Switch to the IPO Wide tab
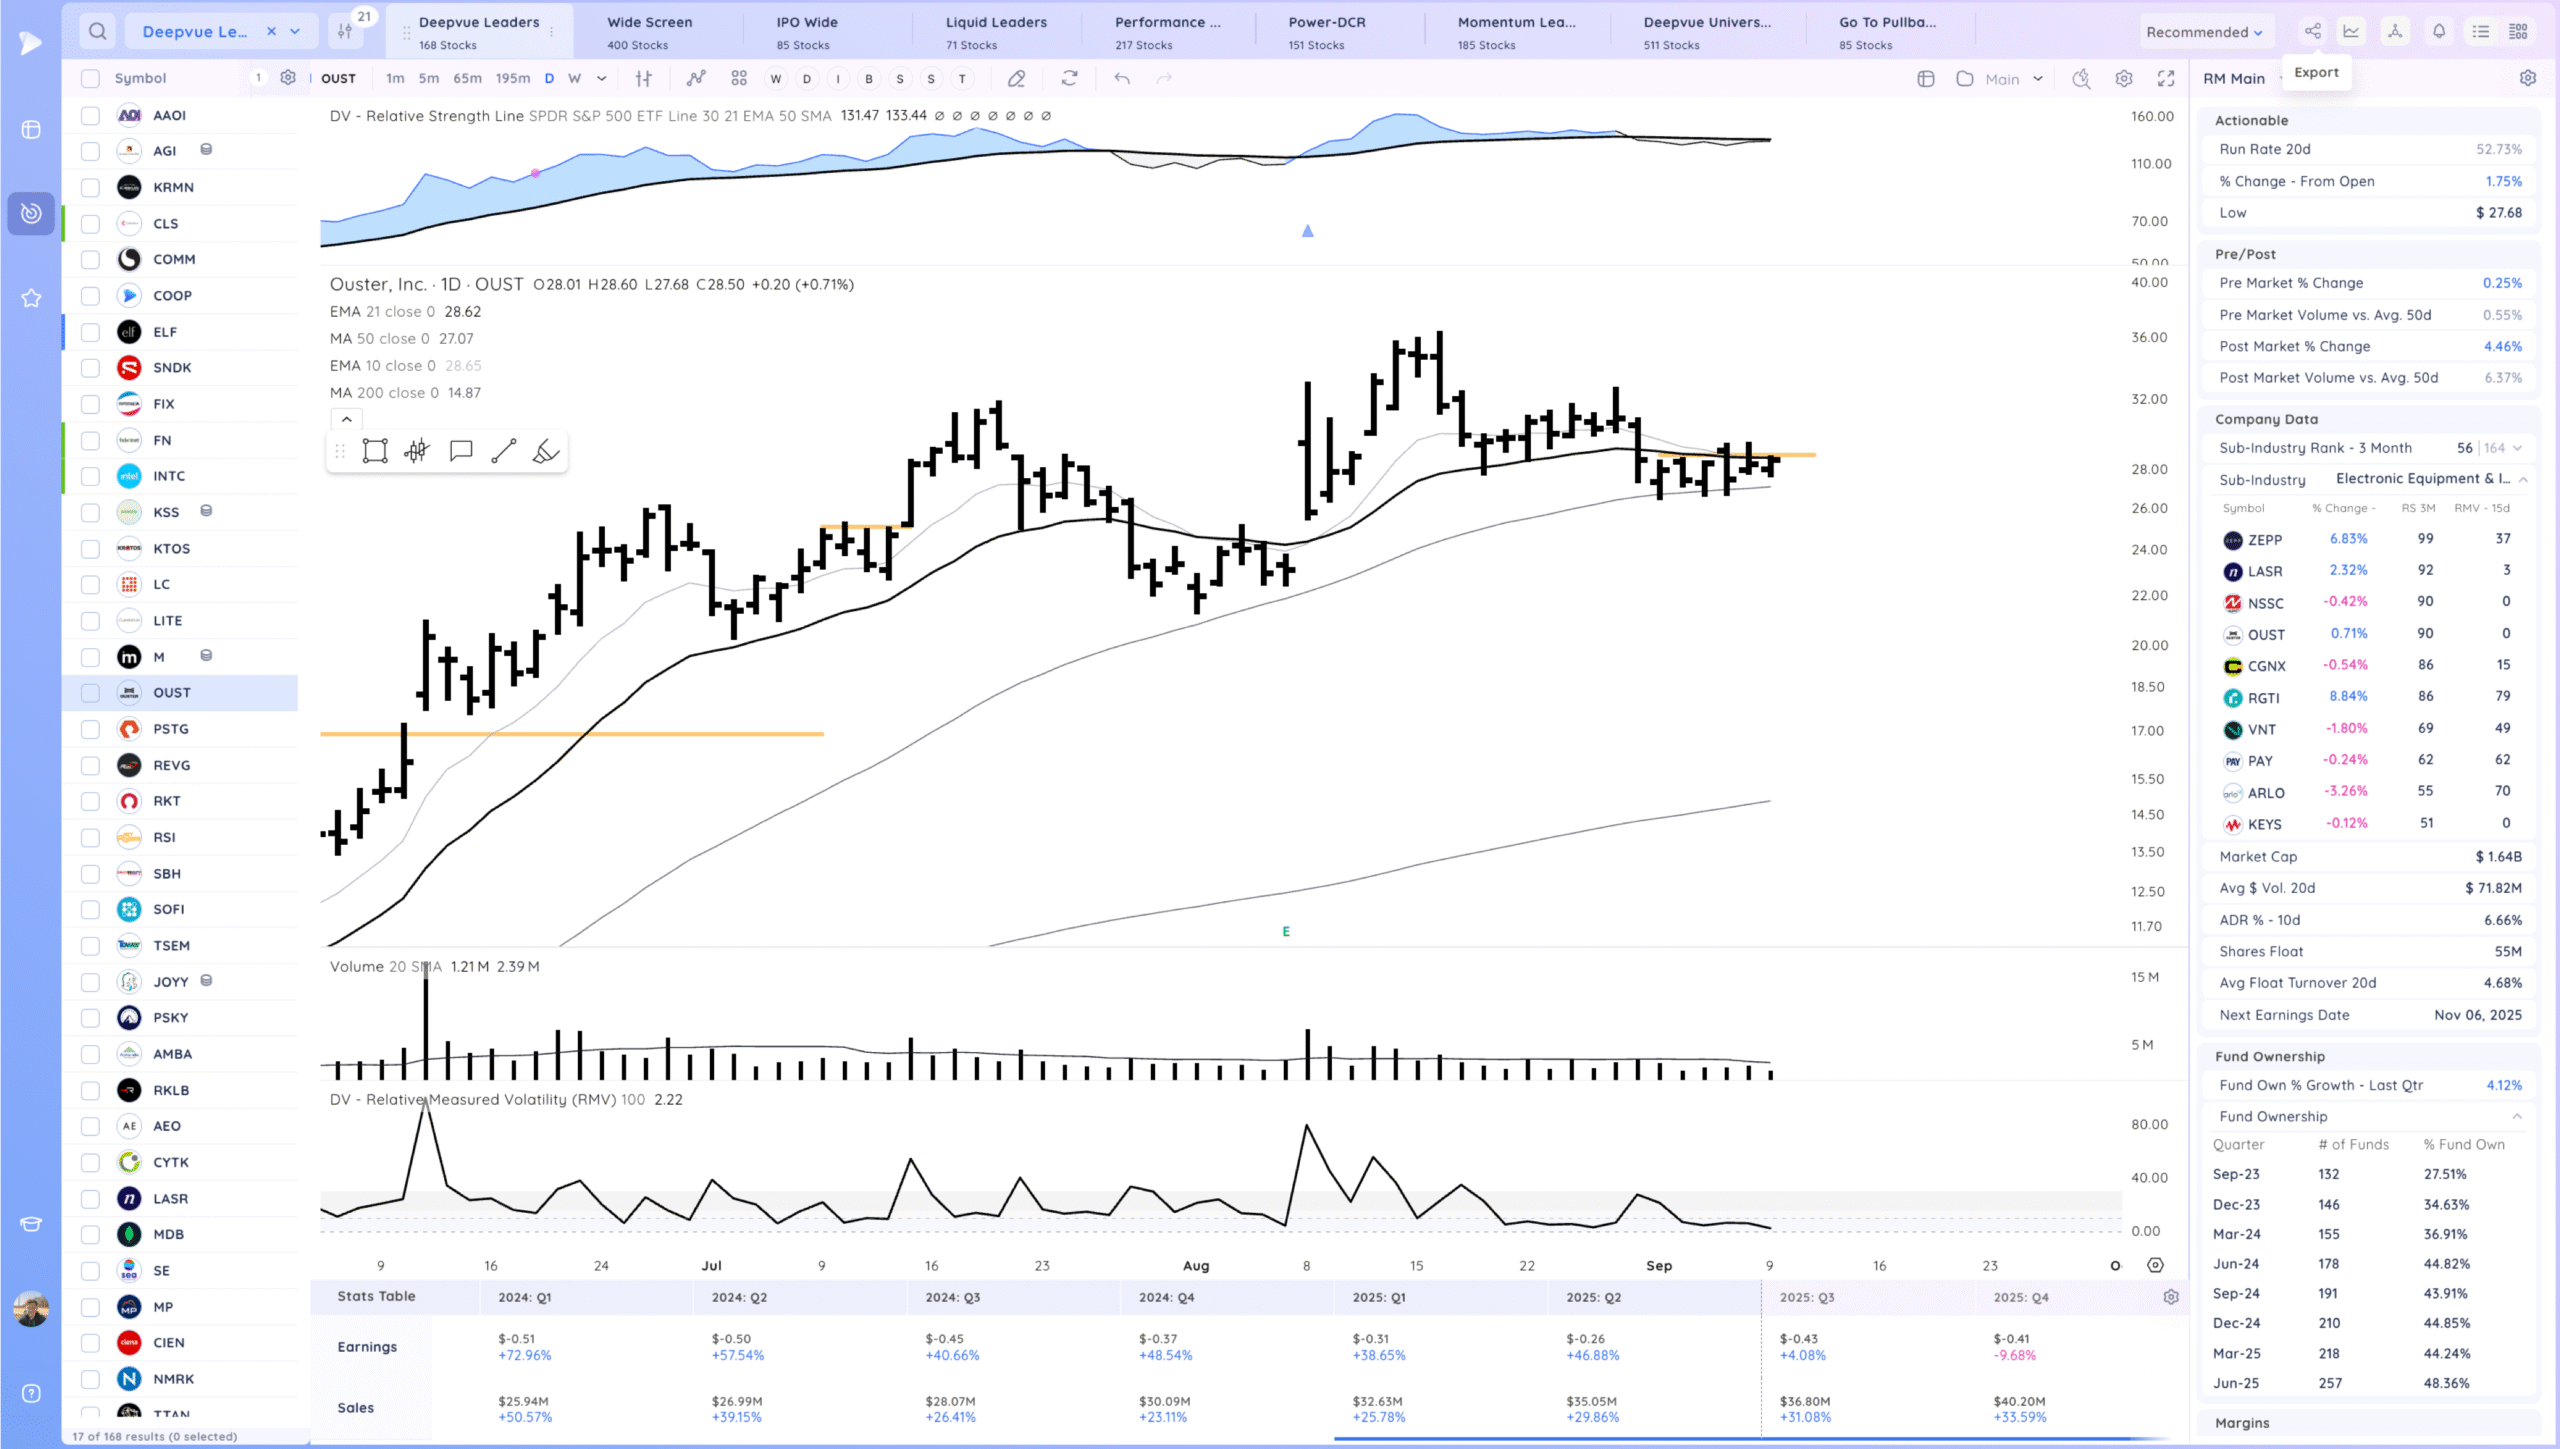The height and width of the screenshot is (1449, 2560). tap(807, 32)
